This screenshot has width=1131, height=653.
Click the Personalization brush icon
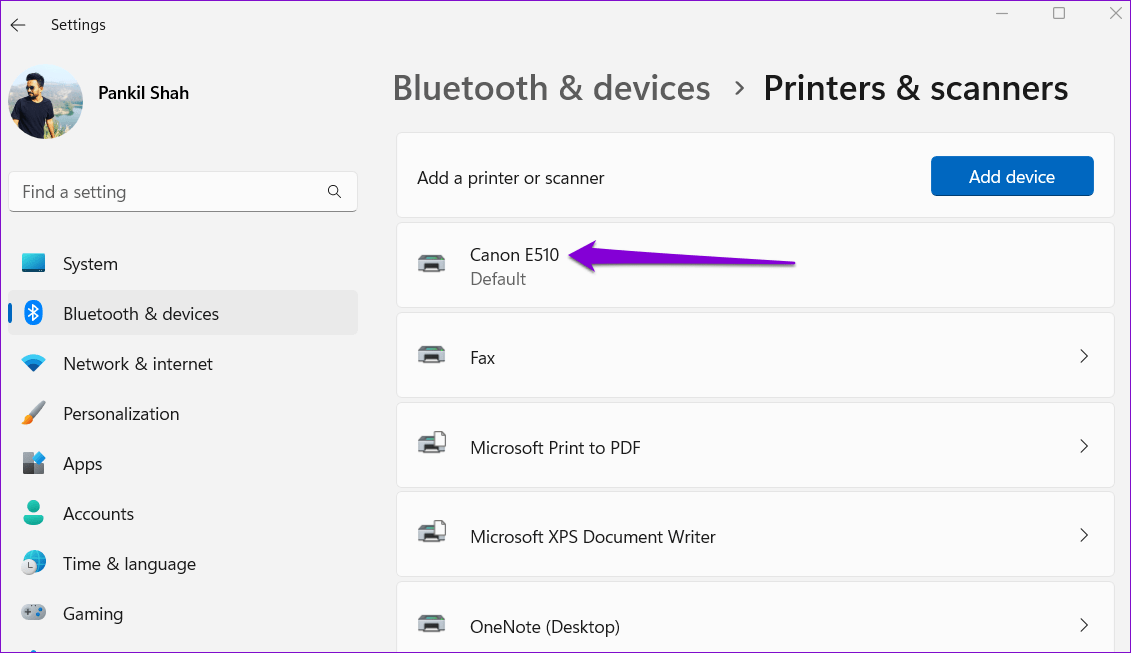click(x=33, y=413)
